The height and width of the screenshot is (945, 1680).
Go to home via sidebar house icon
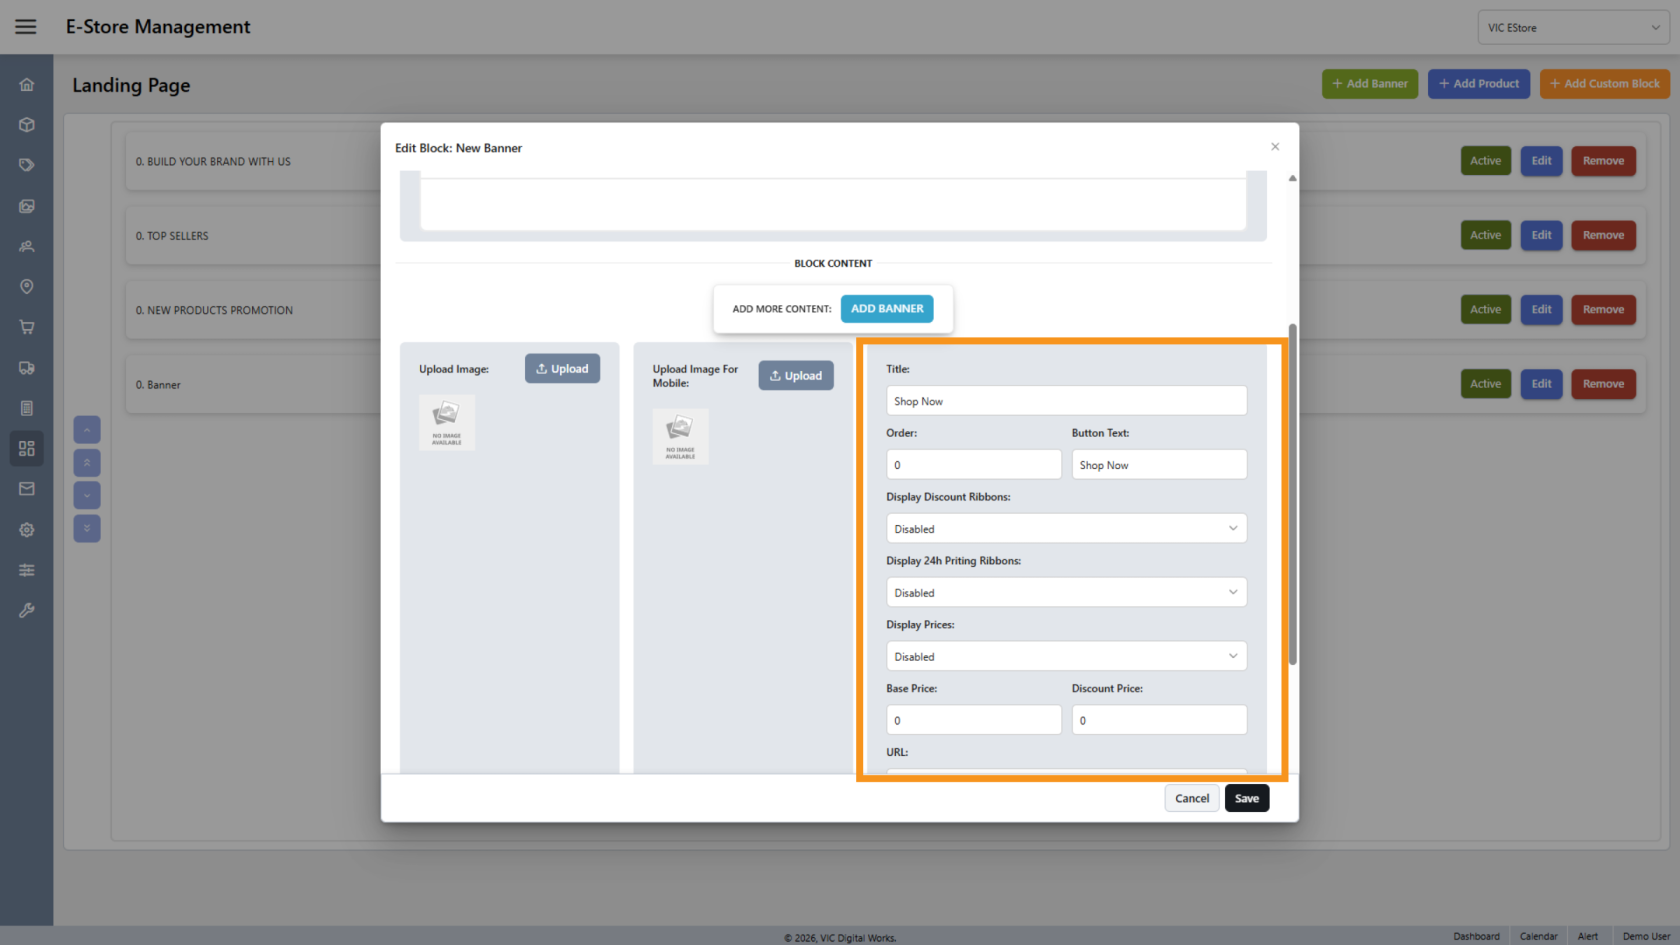point(27,85)
